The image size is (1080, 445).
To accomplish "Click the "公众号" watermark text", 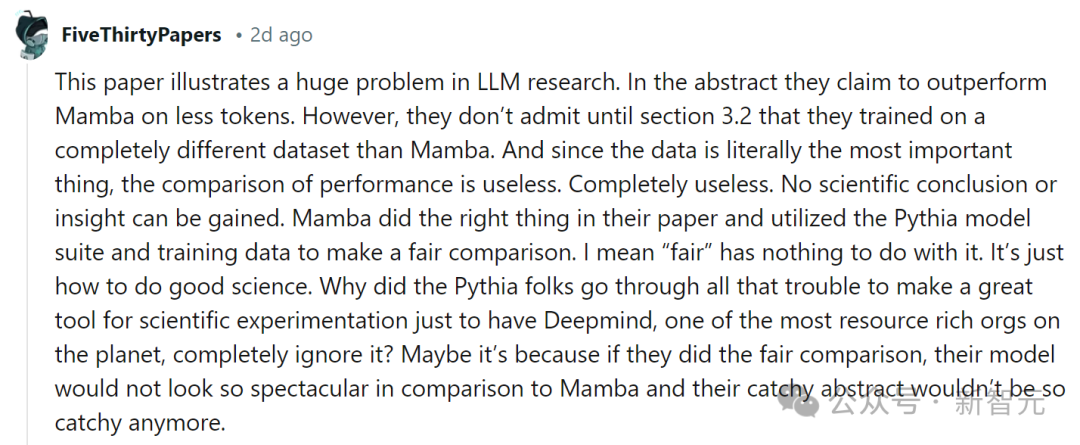I will point(874,404).
